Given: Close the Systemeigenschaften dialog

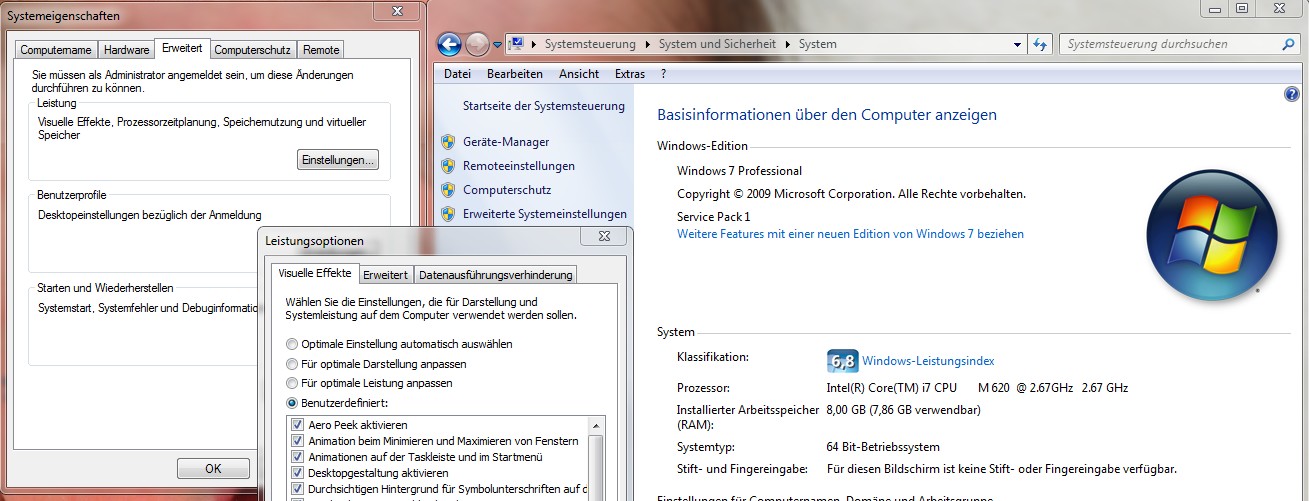Looking at the screenshot, I should 396,10.
